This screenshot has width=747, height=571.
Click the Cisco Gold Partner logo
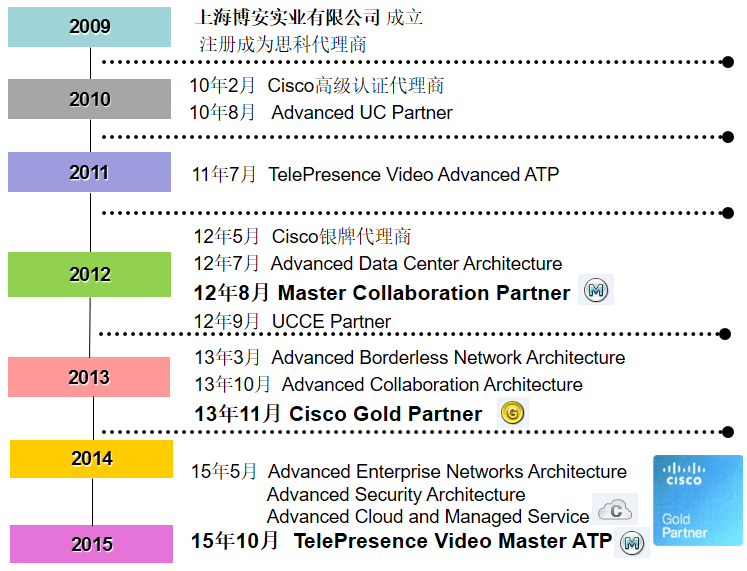699,498
